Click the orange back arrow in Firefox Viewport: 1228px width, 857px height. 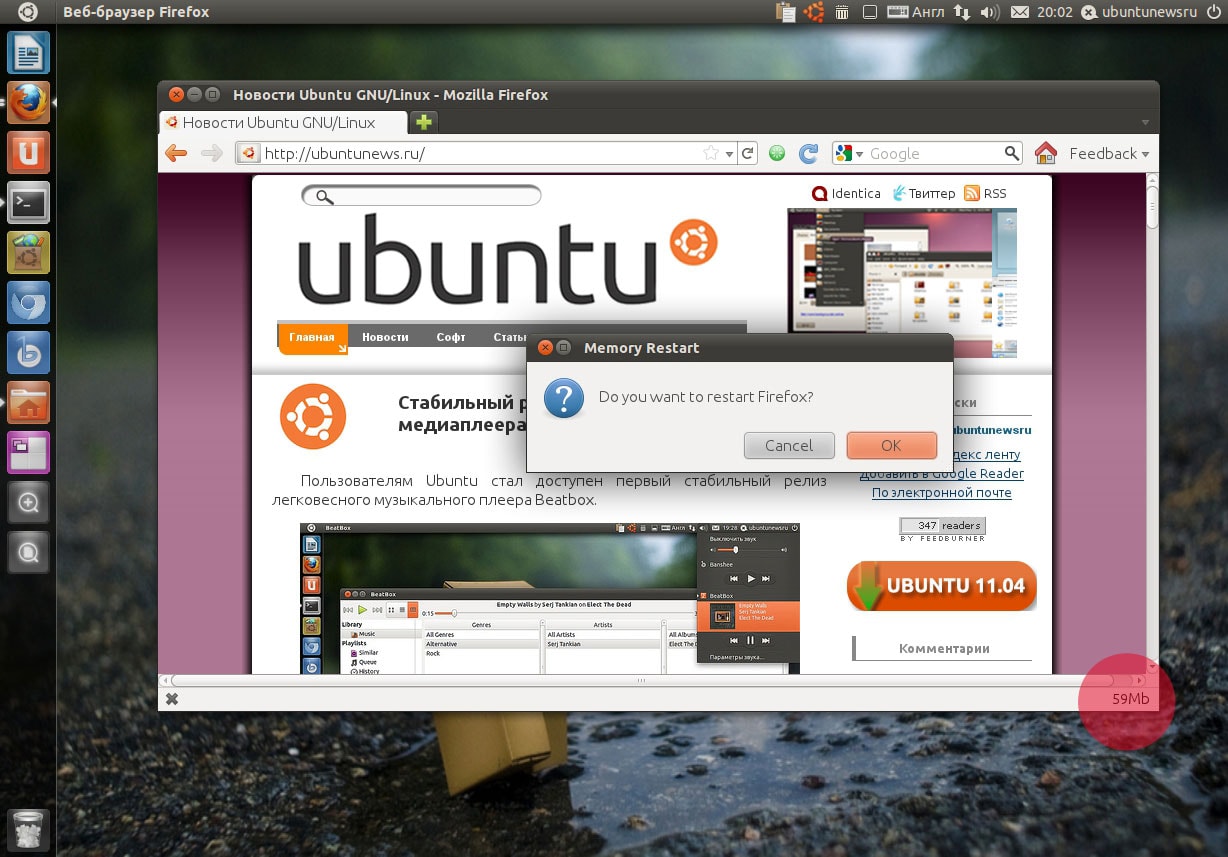pyautogui.click(x=176, y=153)
